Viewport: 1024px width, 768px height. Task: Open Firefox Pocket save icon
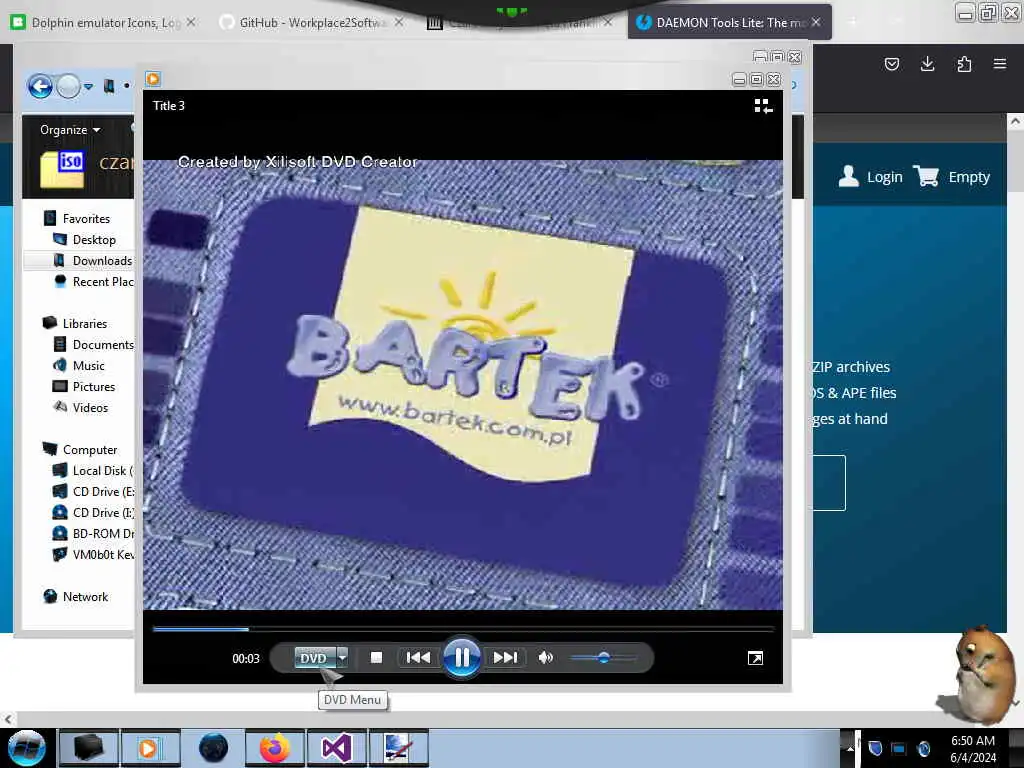pos(891,64)
